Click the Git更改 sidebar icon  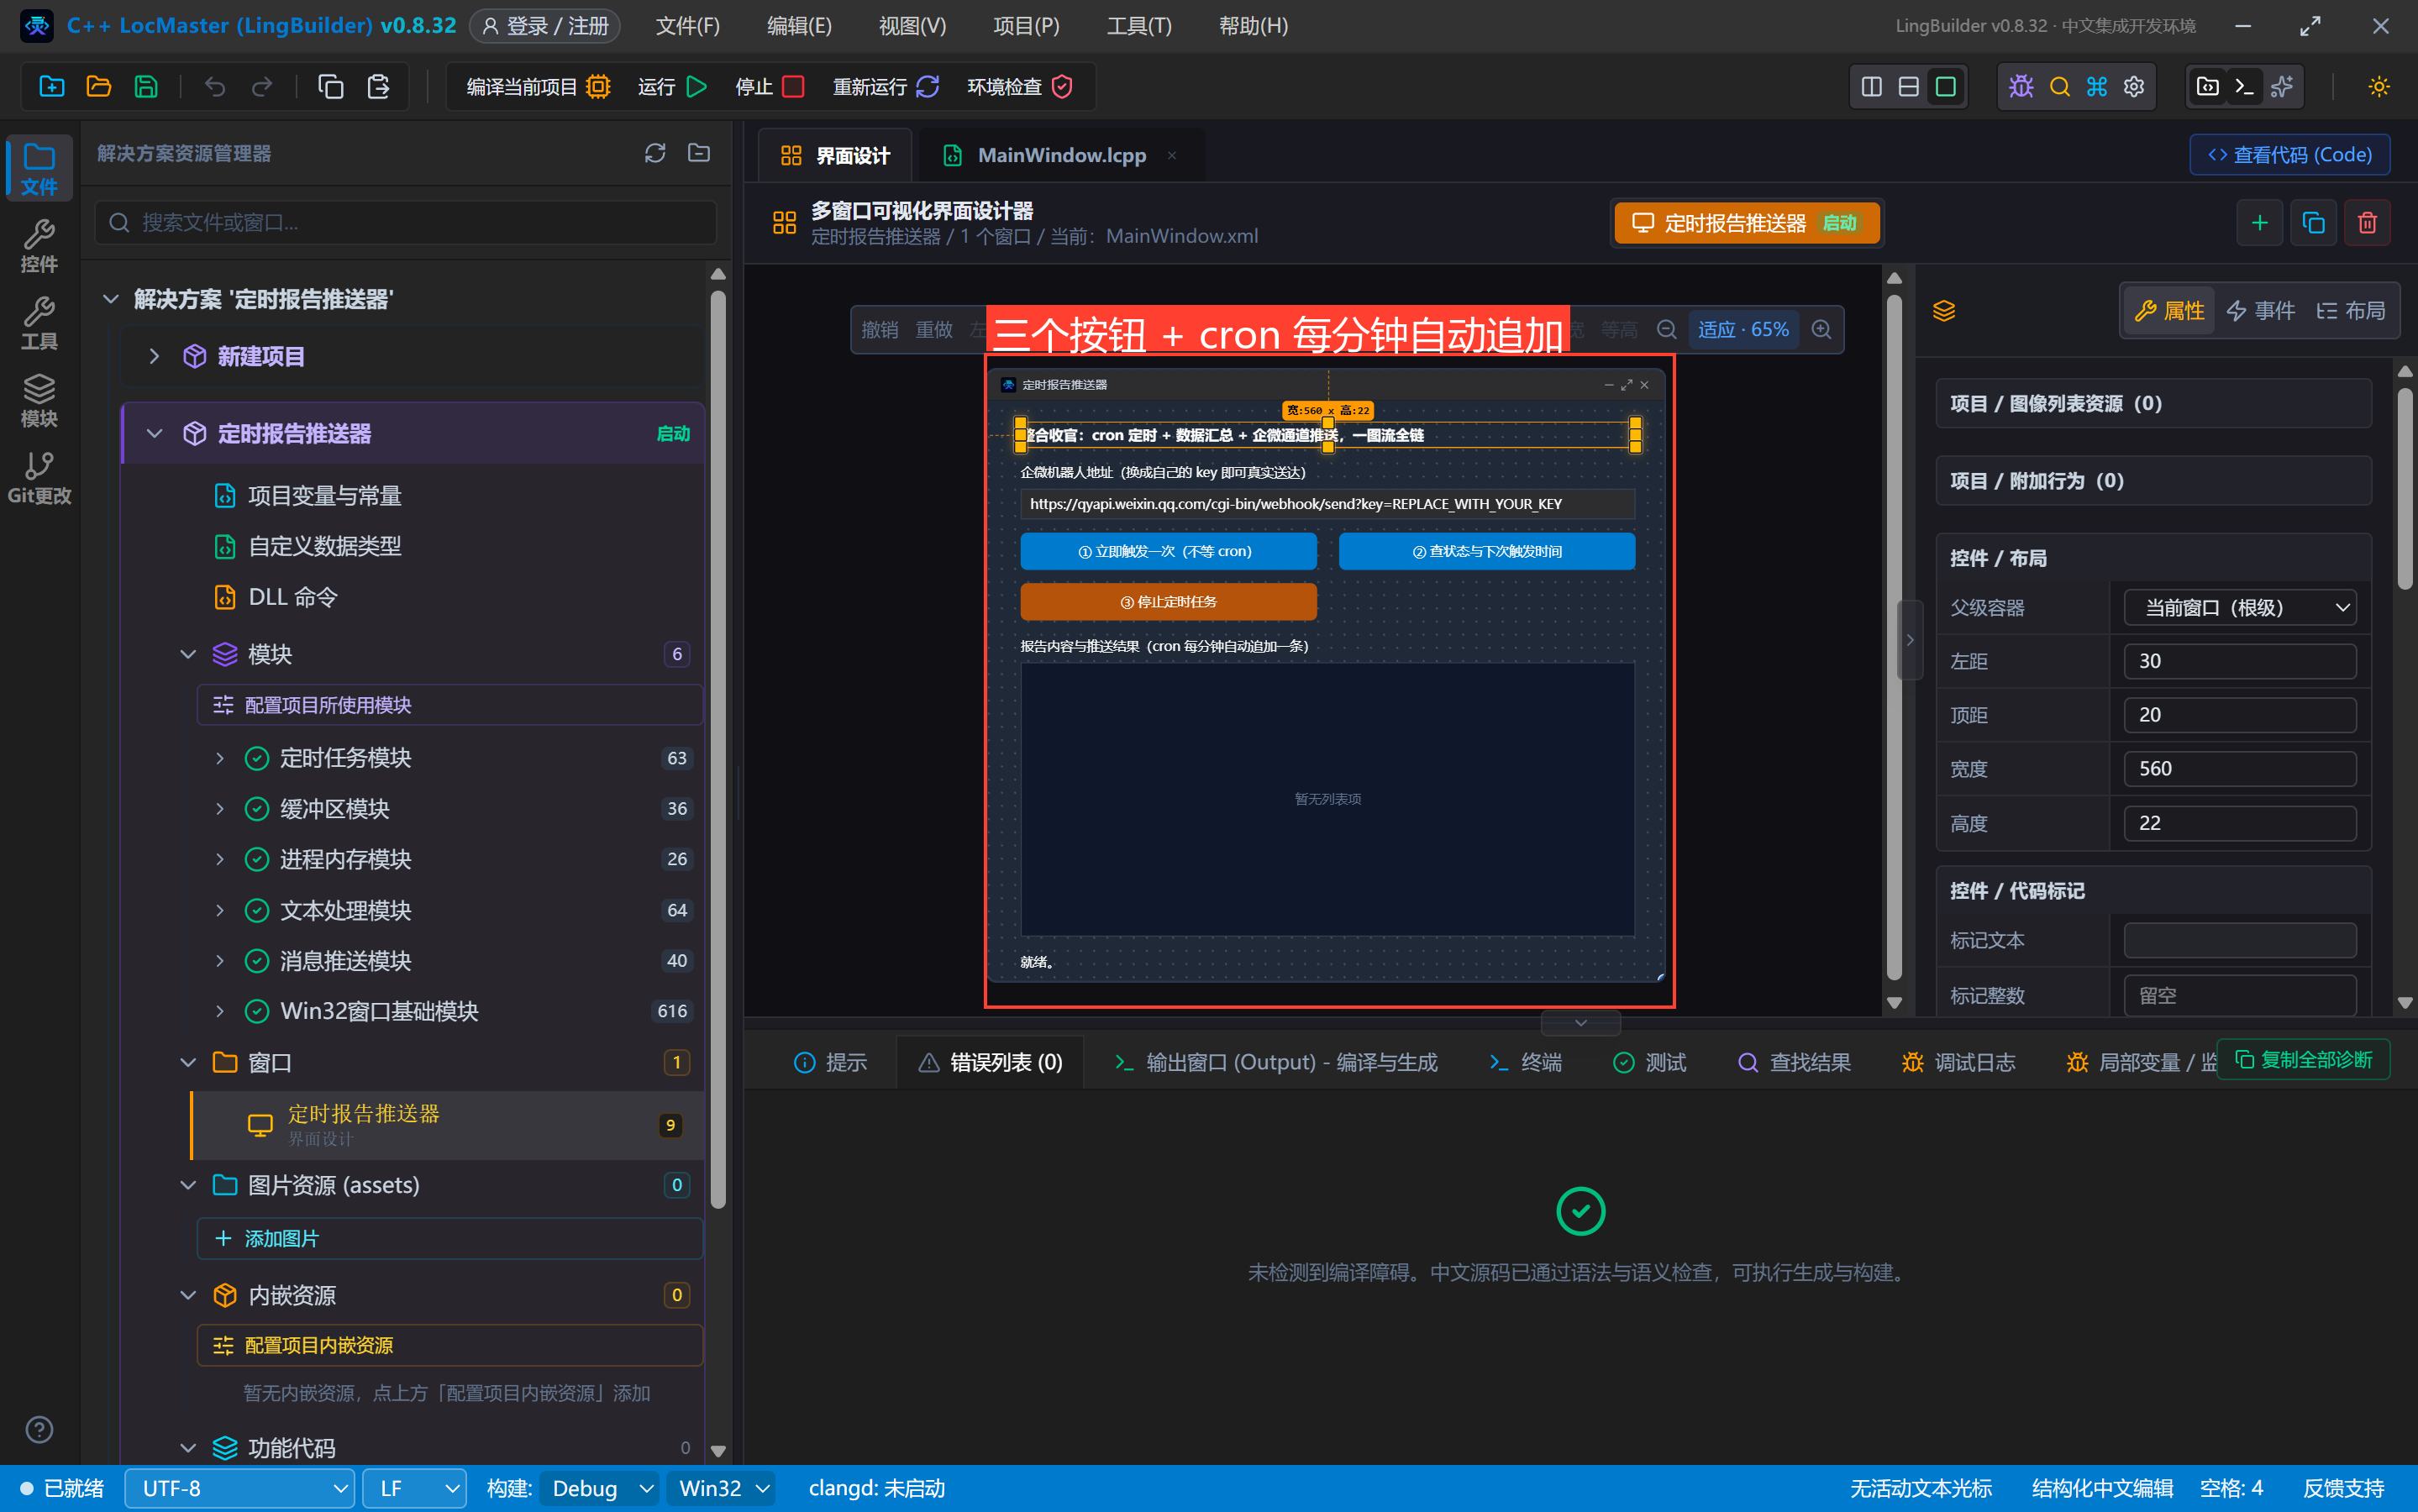[39, 477]
